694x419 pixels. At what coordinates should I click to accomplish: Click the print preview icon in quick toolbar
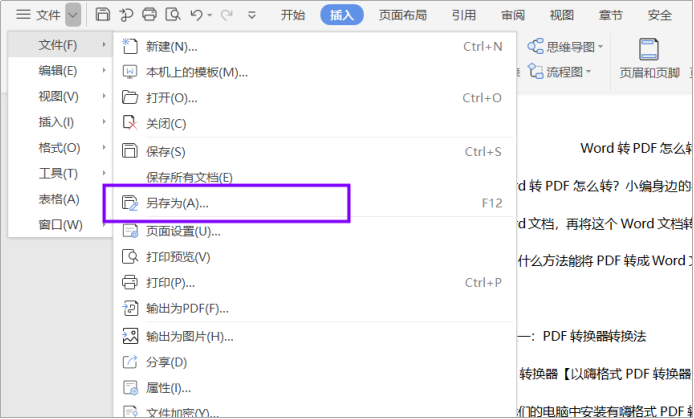(173, 15)
